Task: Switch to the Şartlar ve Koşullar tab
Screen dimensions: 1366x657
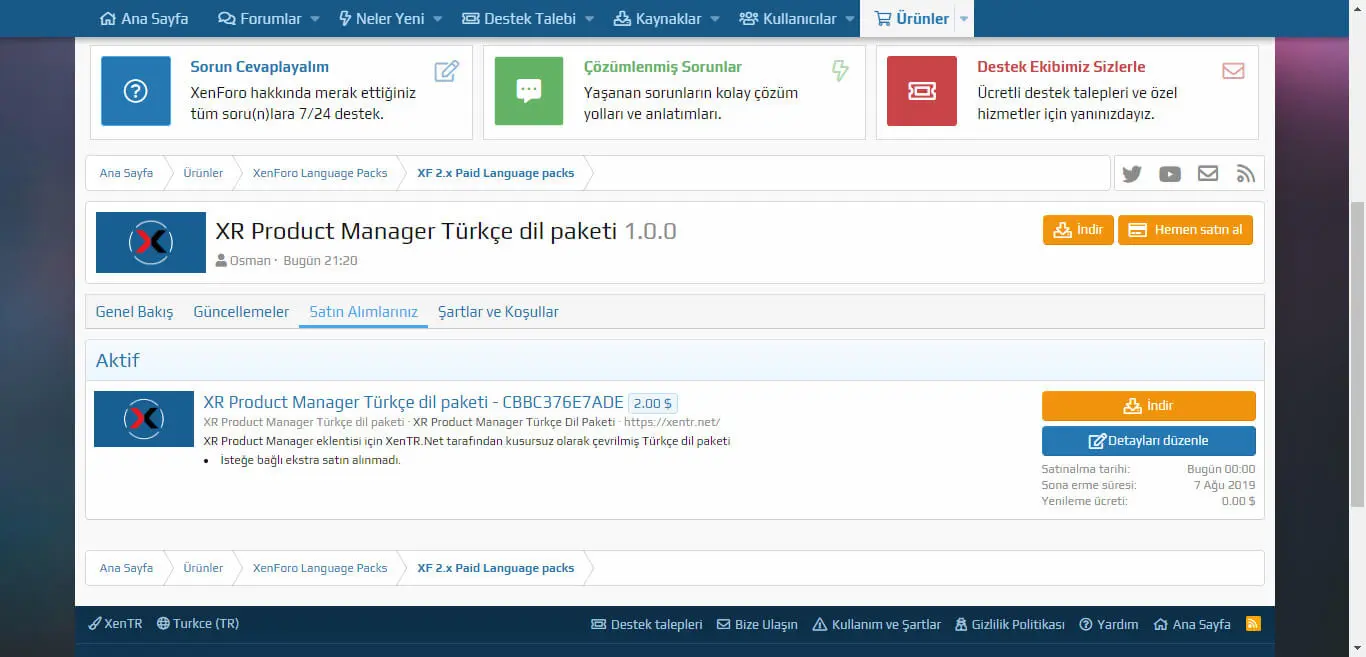Action: [x=498, y=312]
